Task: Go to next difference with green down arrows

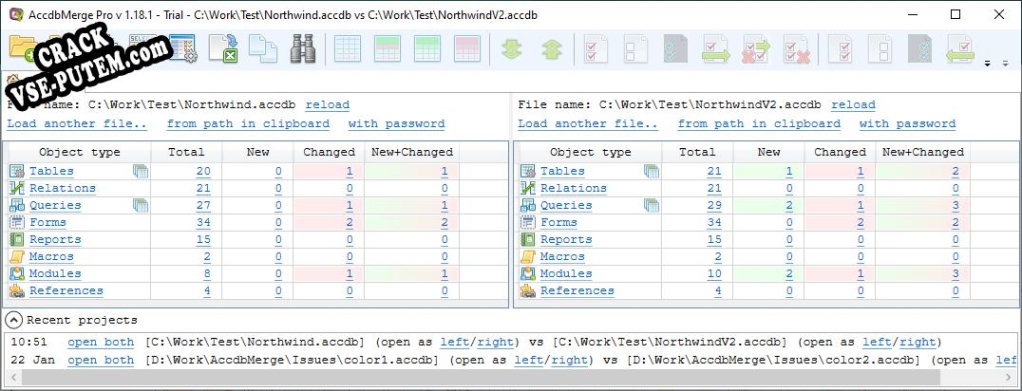Action: [x=512, y=49]
